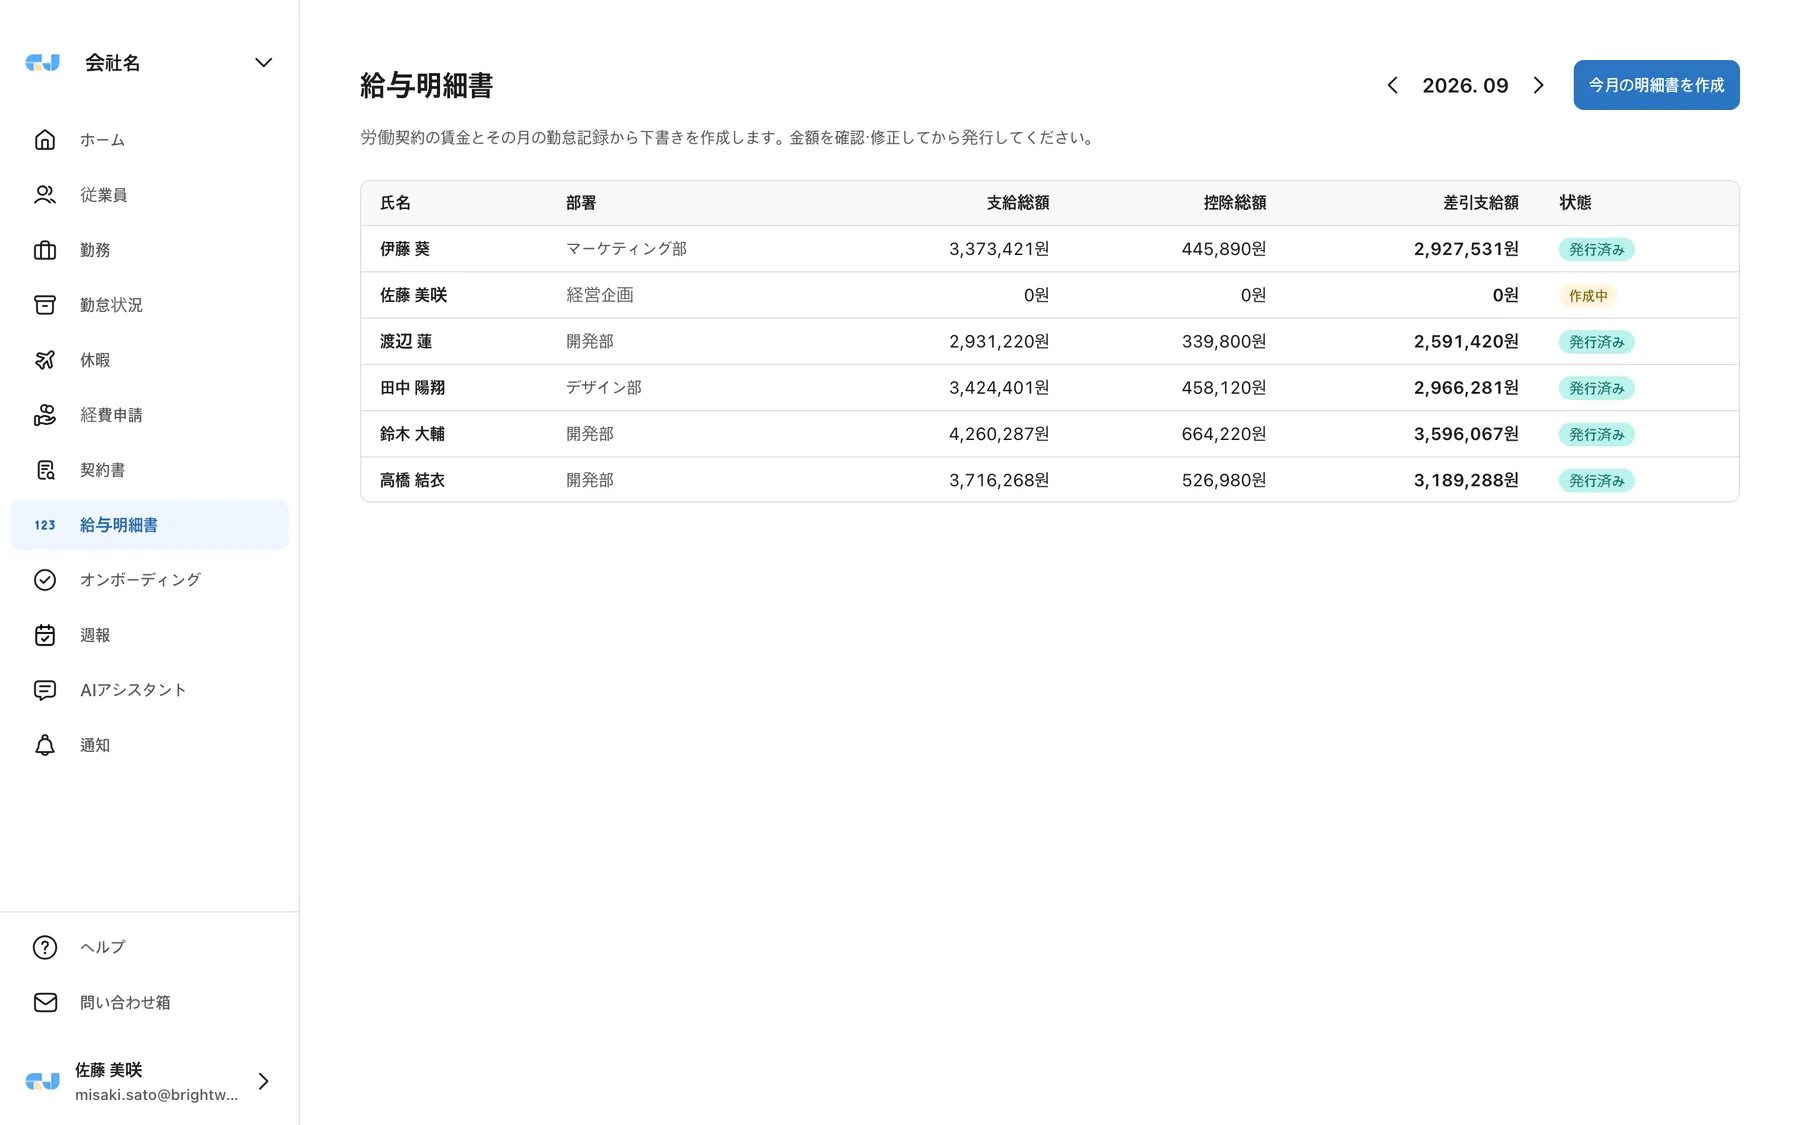Click the name 鈴木 大輔 in the table
Viewport: 1800px width, 1125px height.
coord(412,434)
